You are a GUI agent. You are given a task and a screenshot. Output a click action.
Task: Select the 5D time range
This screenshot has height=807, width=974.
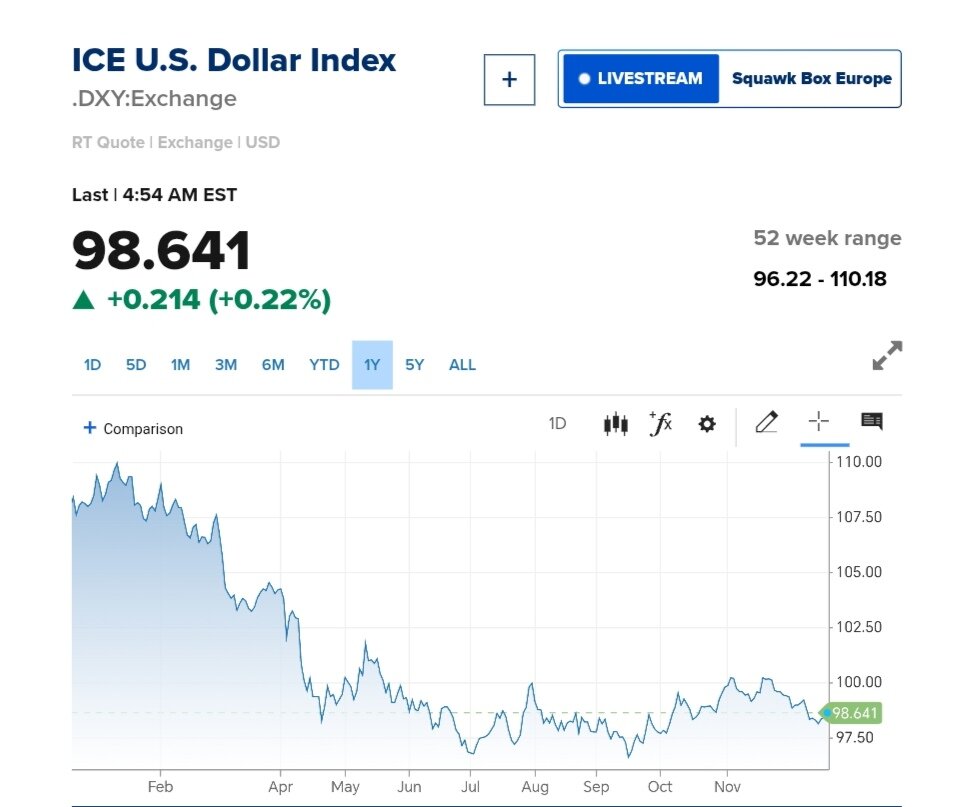(x=136, y=365)
